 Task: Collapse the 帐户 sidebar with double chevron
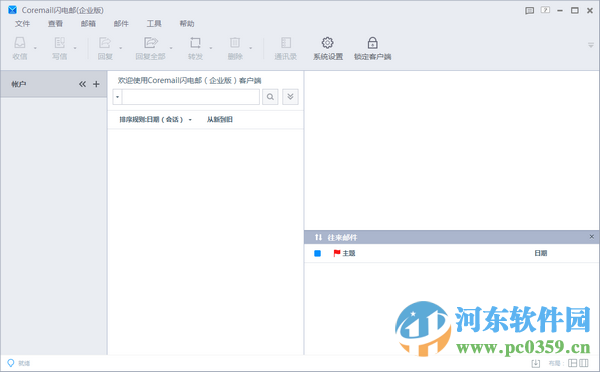[x=82, y=84]
